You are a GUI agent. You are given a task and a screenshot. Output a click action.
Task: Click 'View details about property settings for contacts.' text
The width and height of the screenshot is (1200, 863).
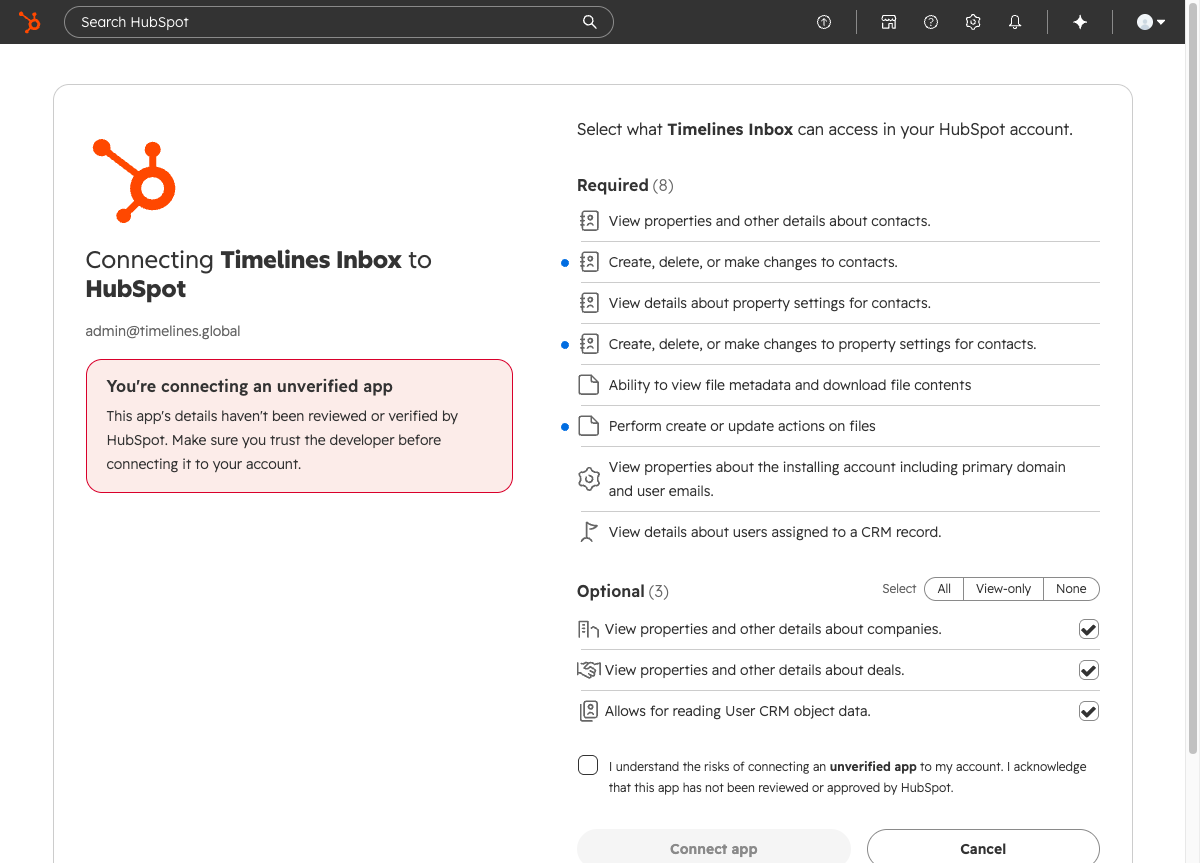pyautogui.click(x=770, y=303)
